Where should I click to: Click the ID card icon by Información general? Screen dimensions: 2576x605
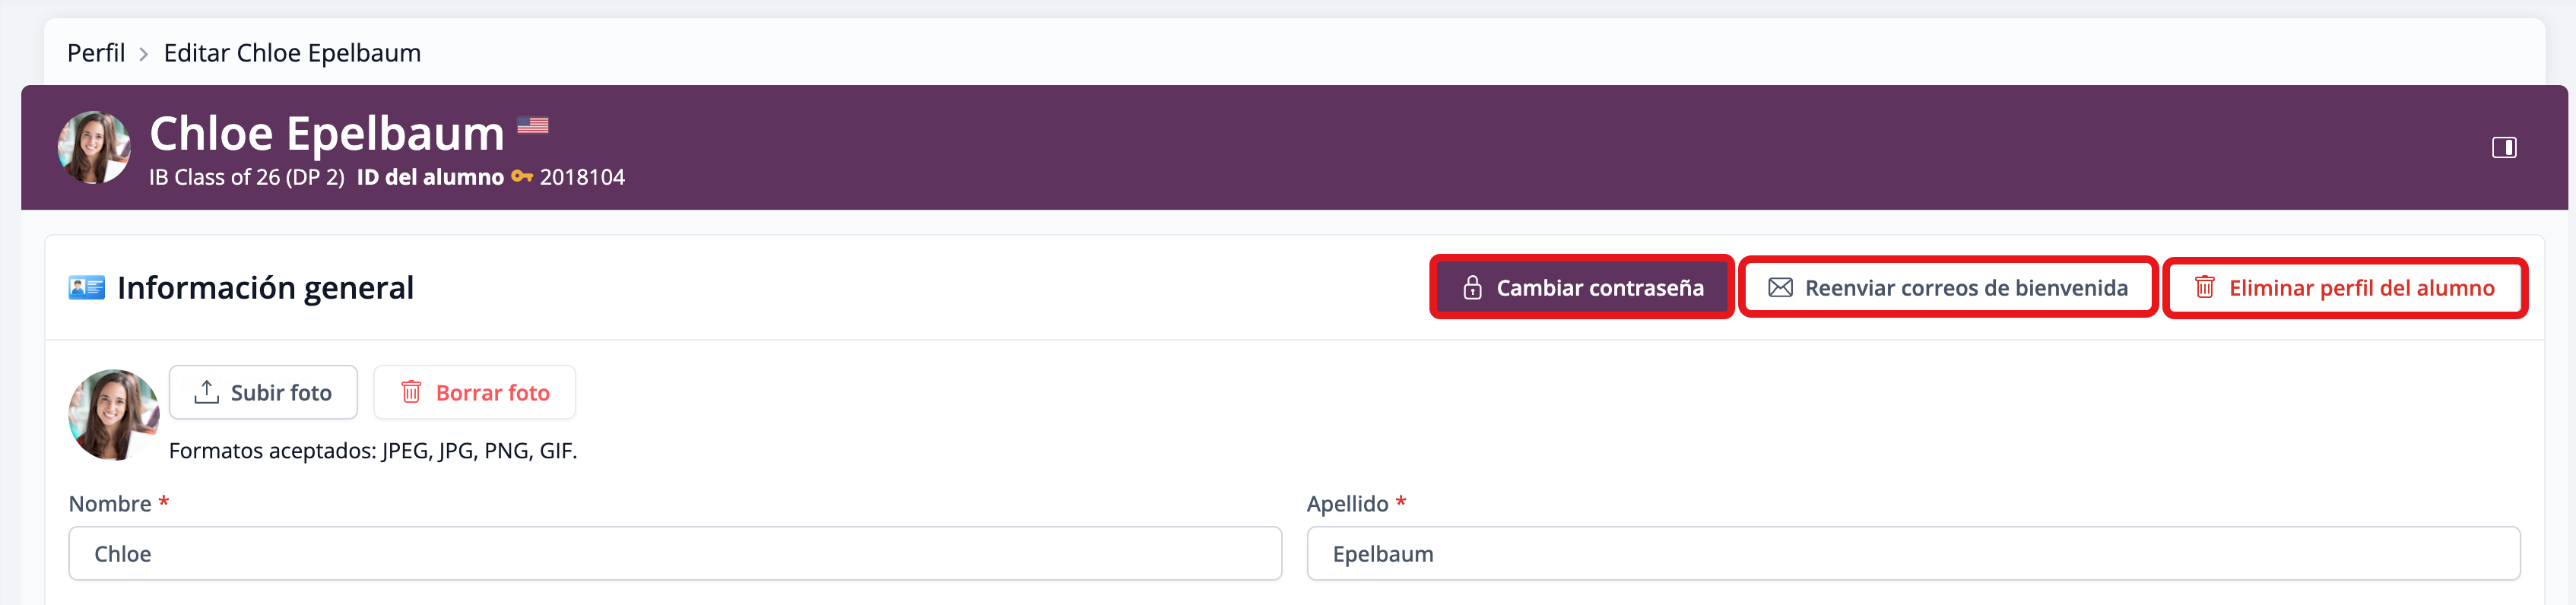tap(87, 288)
